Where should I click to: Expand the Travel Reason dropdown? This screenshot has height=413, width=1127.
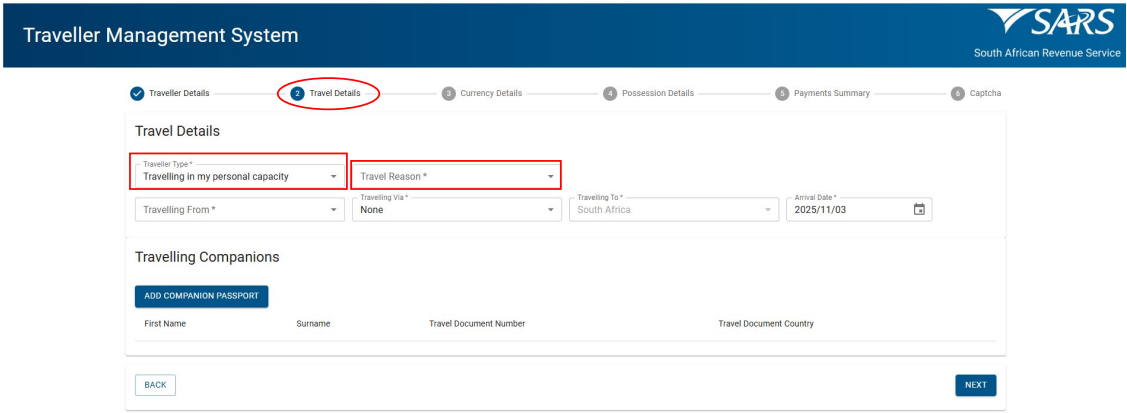coord(456,176)
